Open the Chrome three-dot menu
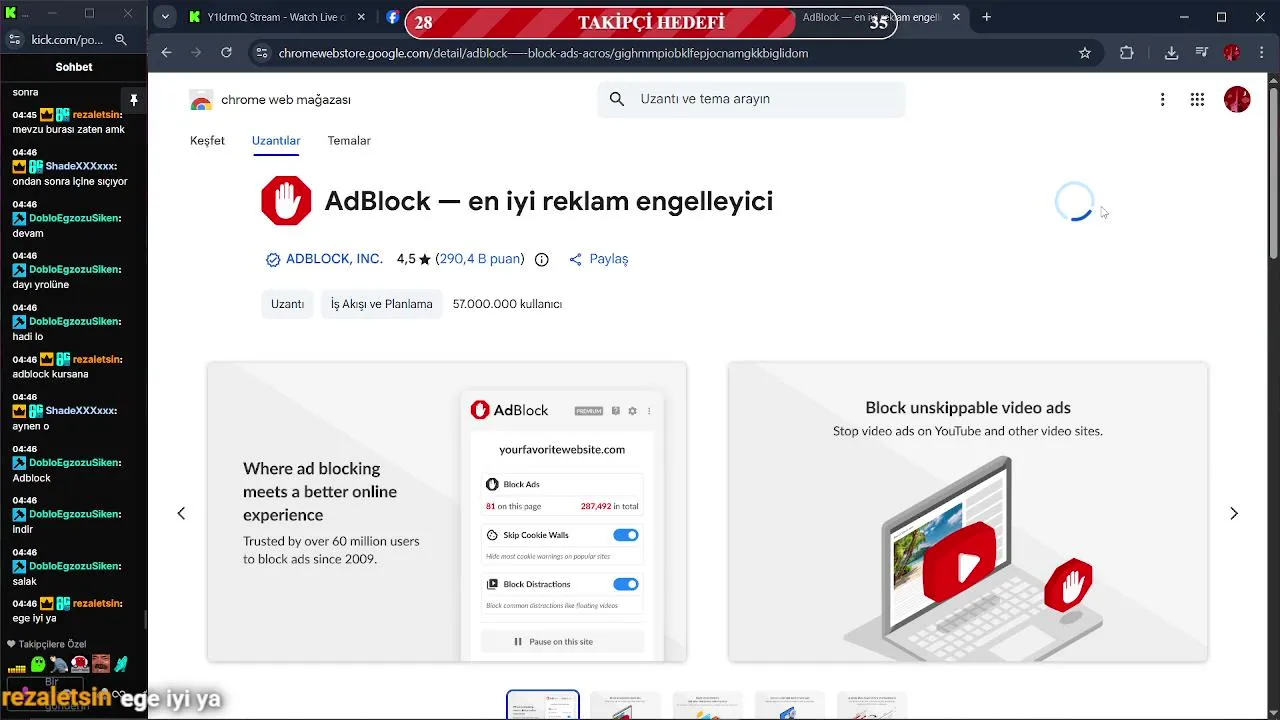The width and height of the screenshot is (1280, 720). pyautogui.click(x=1261, y=53)
